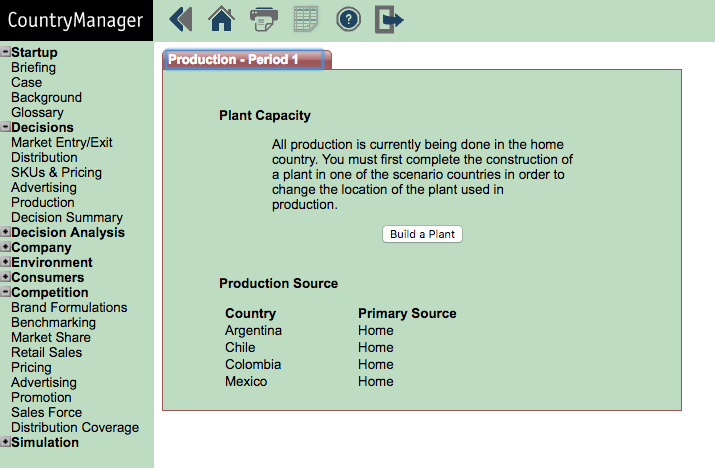Collapse the Decisions section
The width and height of the screenshot is (715, 468).
click(x=5, y=127)
